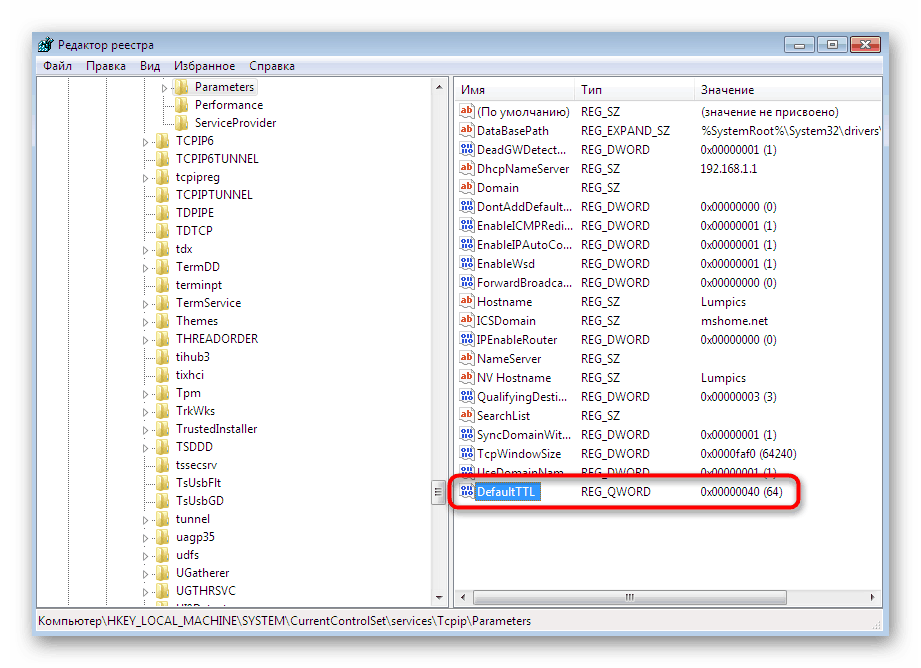Select the tihub3 key

tap(193, 357)
